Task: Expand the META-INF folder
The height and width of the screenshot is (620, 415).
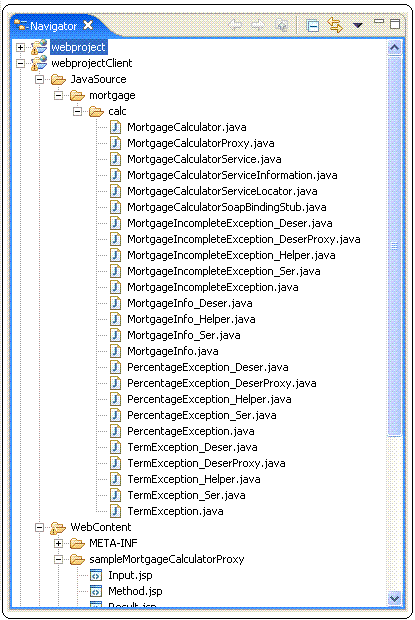Action: (58, 544)
